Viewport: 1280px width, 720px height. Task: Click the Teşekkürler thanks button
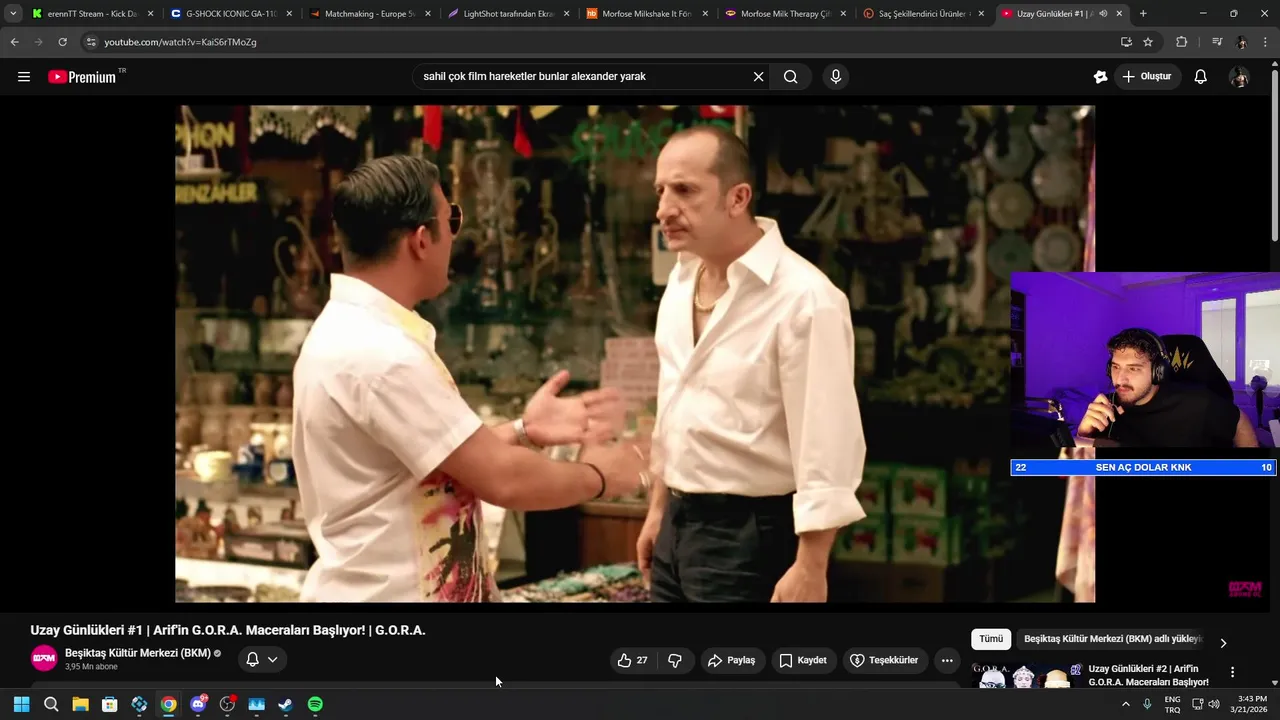[x=884, y=660]
